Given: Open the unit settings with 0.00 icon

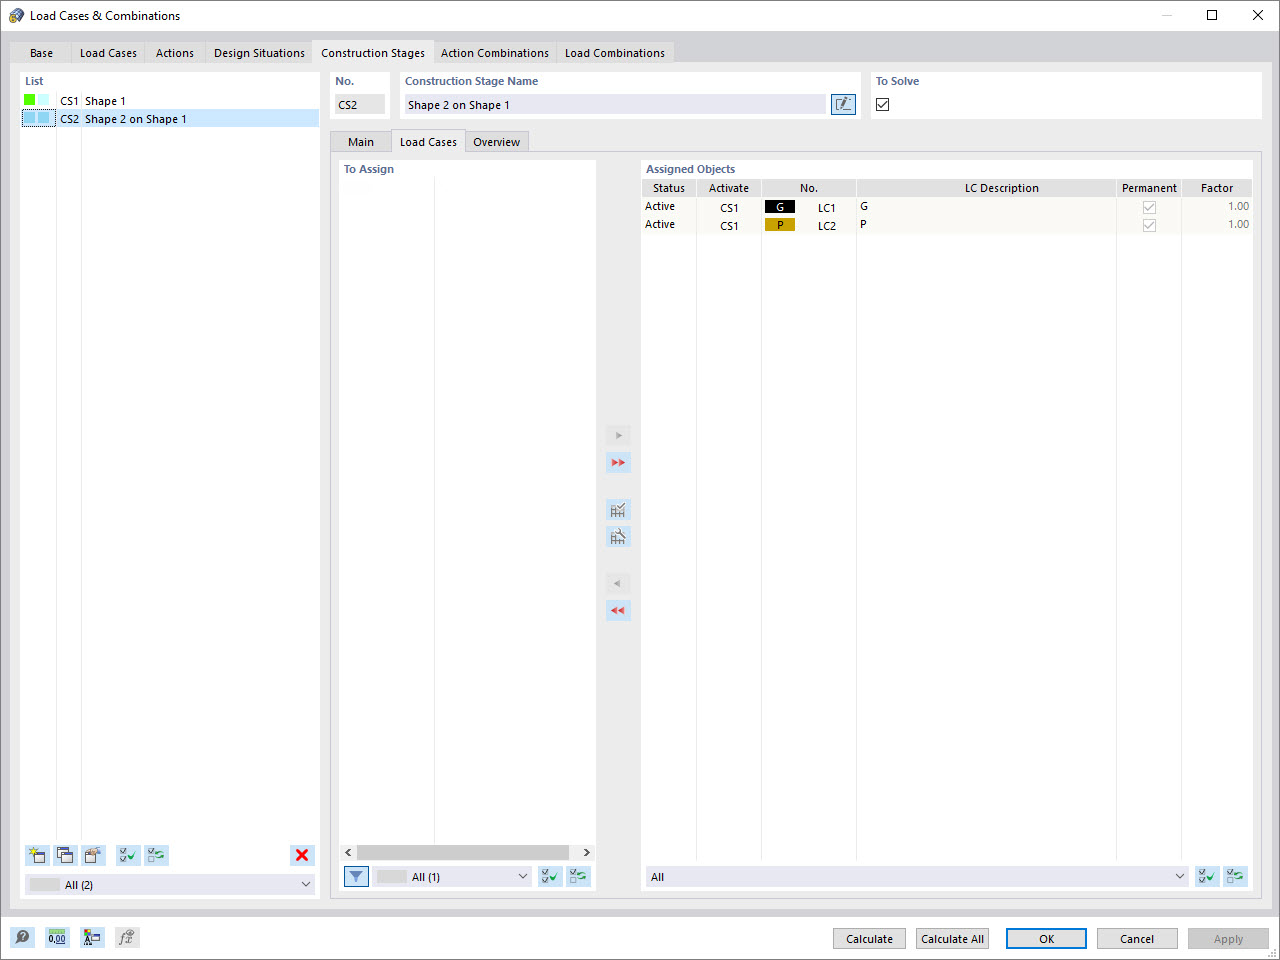Looking at the screenshot, I should point(57,937).
